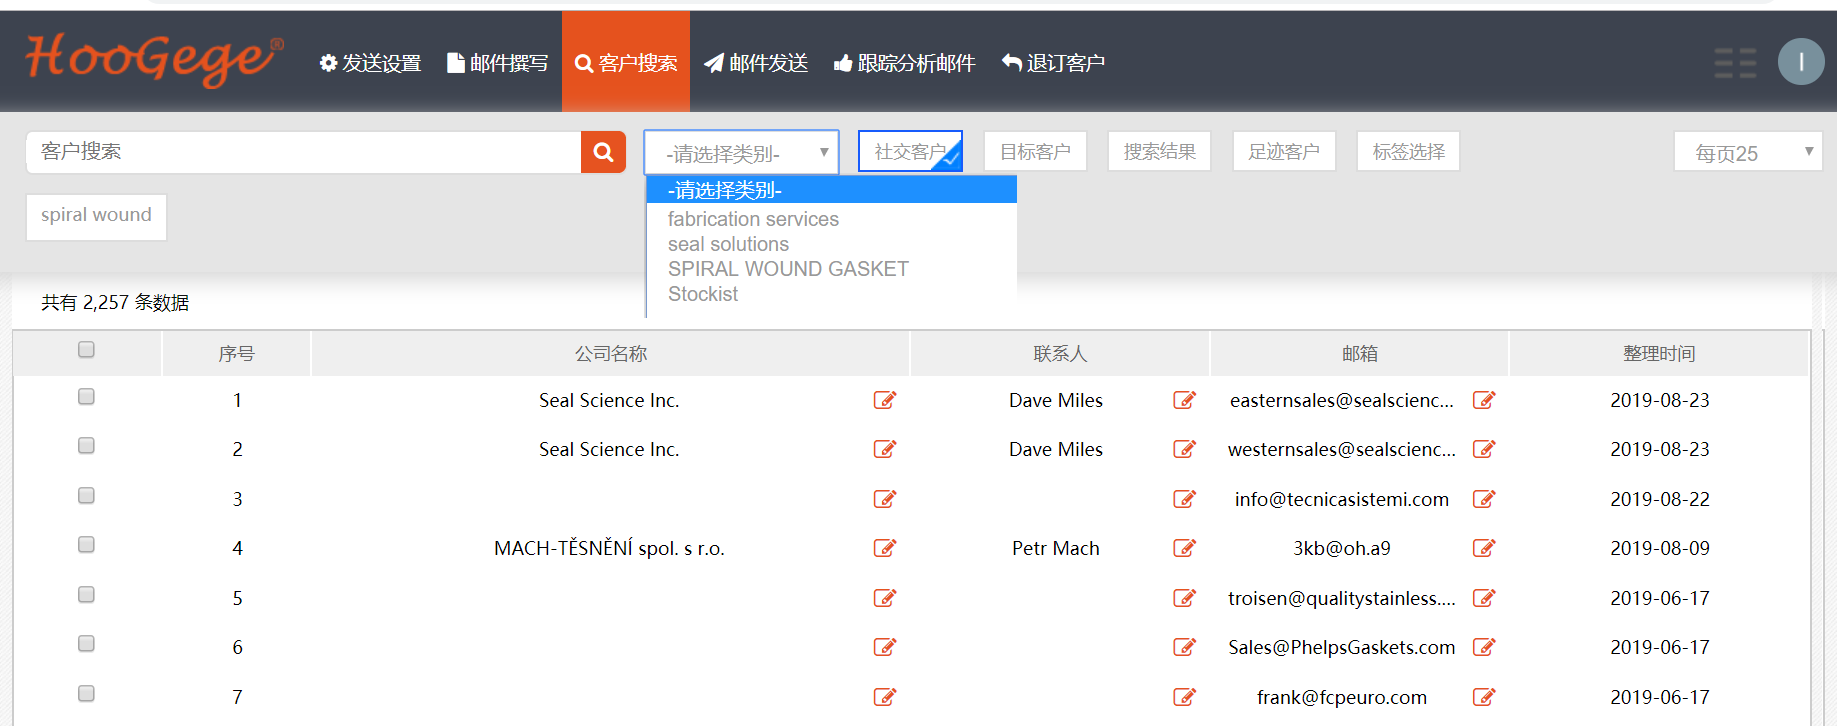
Task: Edit contact icon in row 5
Action: pos(1185,598)
